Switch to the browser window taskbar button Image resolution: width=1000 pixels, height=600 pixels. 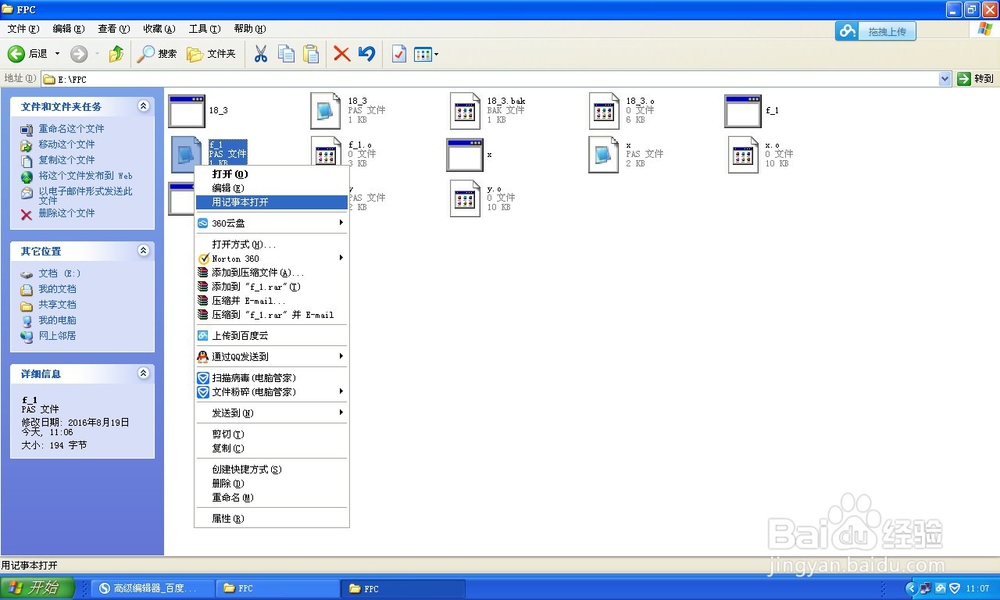click(153, 589)
